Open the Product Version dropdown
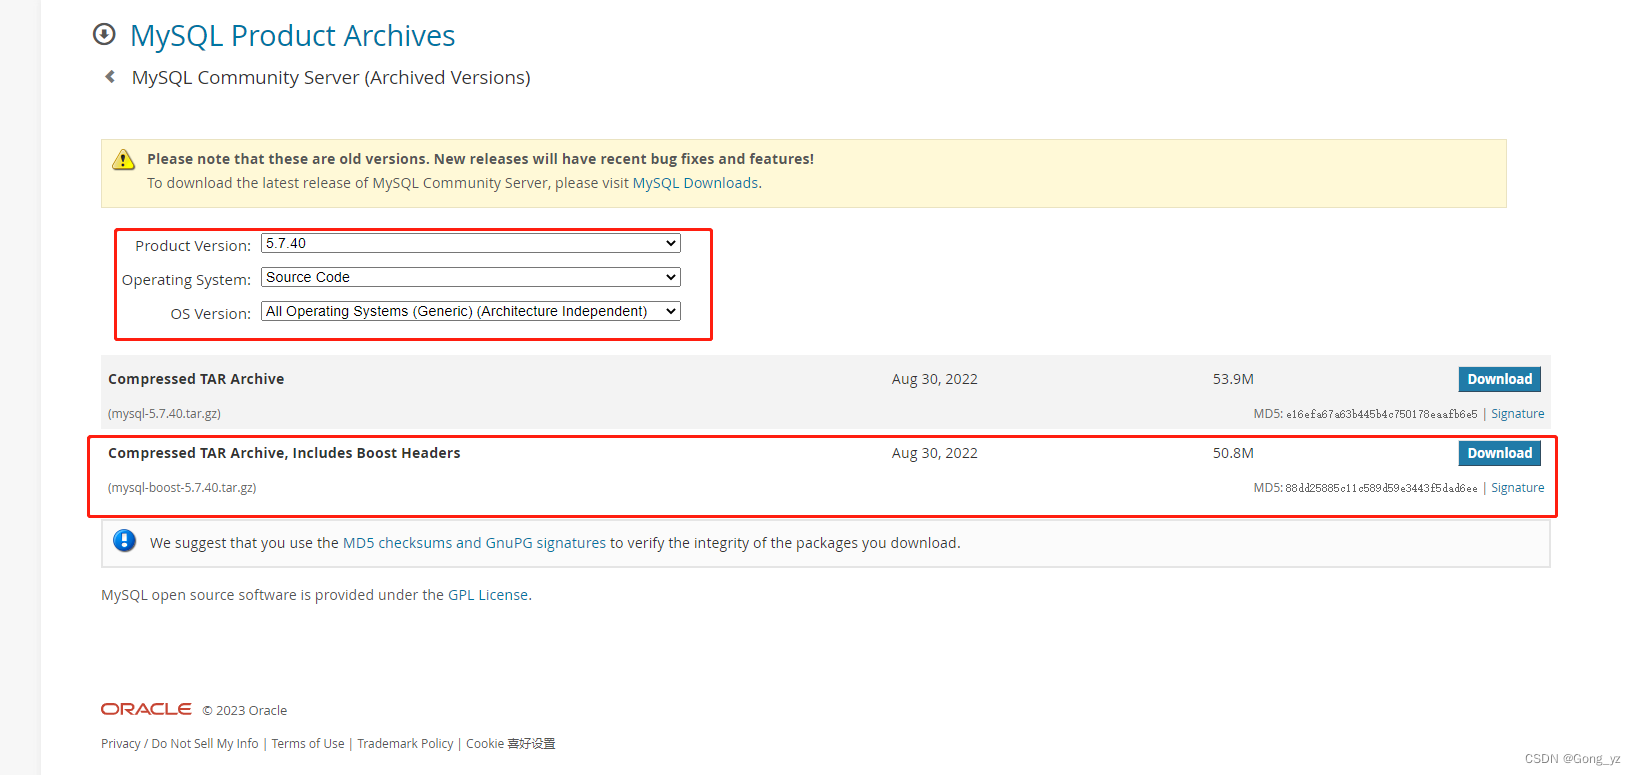The height and width of the screenshot is (775, 1636). pyautogui.click(x=471, y=243)
